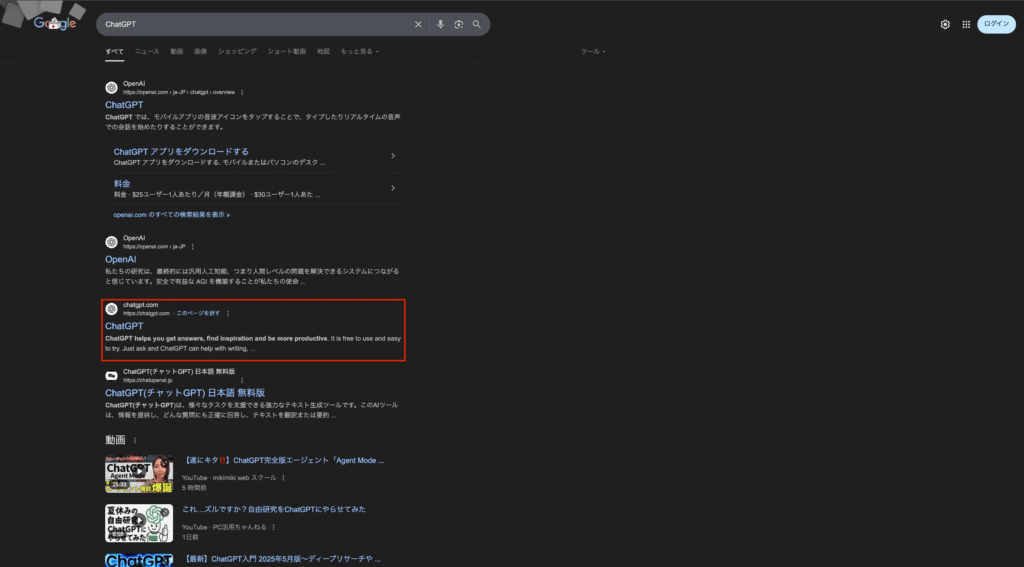The height and width of the screenshot is (567, 1024).
Task: Select the すべて tab
Action: [114, 51]
